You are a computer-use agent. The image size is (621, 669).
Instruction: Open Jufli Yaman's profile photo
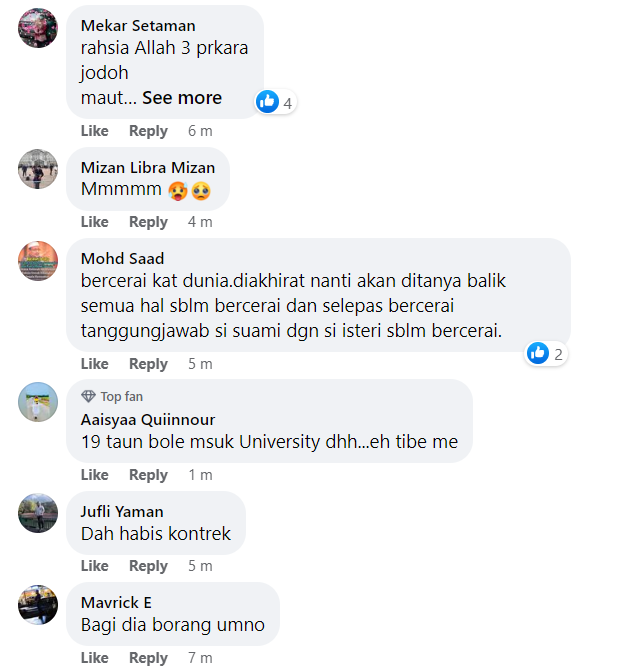38,513
